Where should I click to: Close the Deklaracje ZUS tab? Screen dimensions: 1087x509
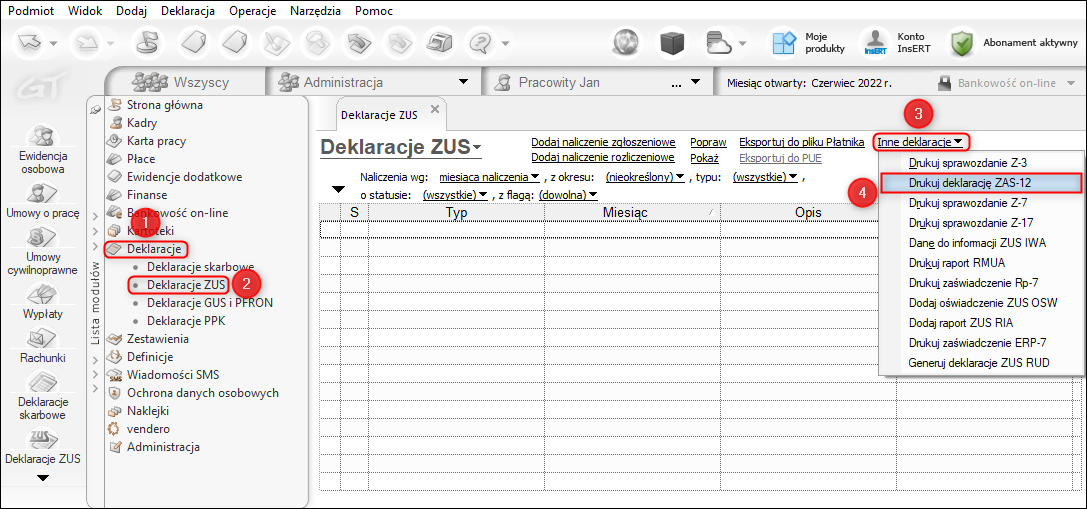pos(435,109)
